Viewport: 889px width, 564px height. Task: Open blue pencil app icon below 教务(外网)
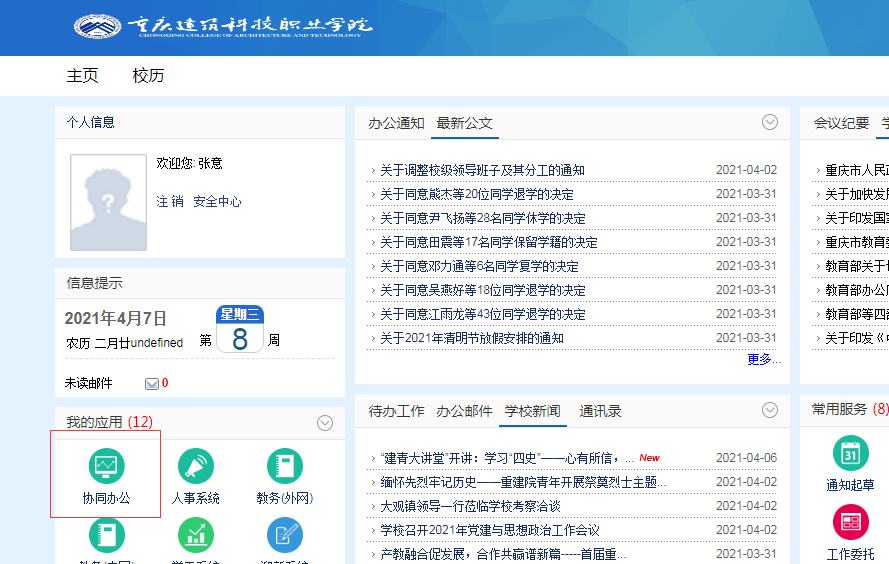coord(285,535)
